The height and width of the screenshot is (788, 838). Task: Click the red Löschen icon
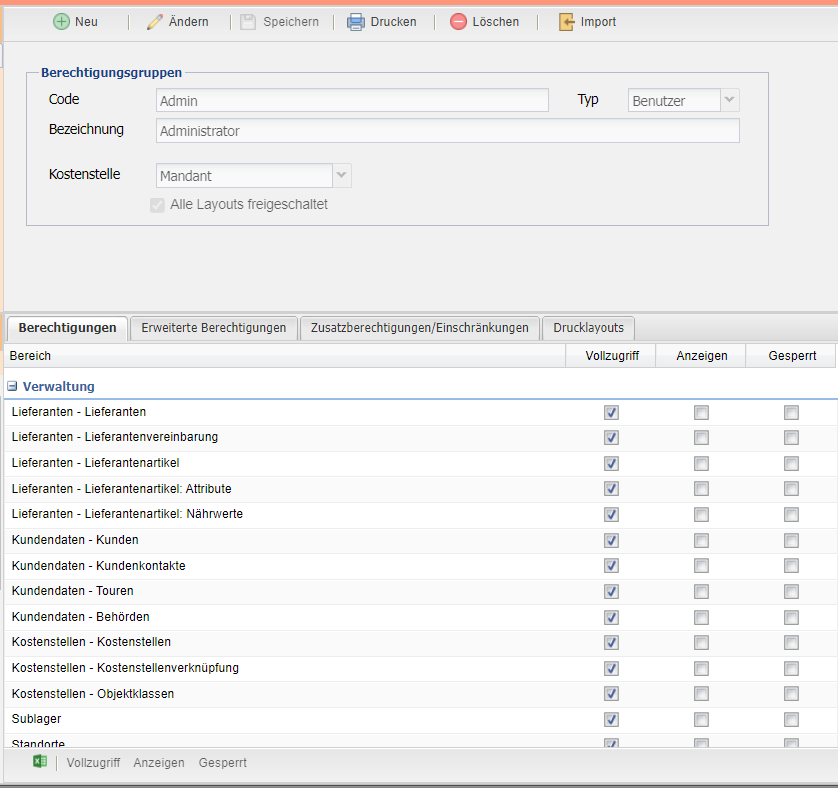point(458,22)
